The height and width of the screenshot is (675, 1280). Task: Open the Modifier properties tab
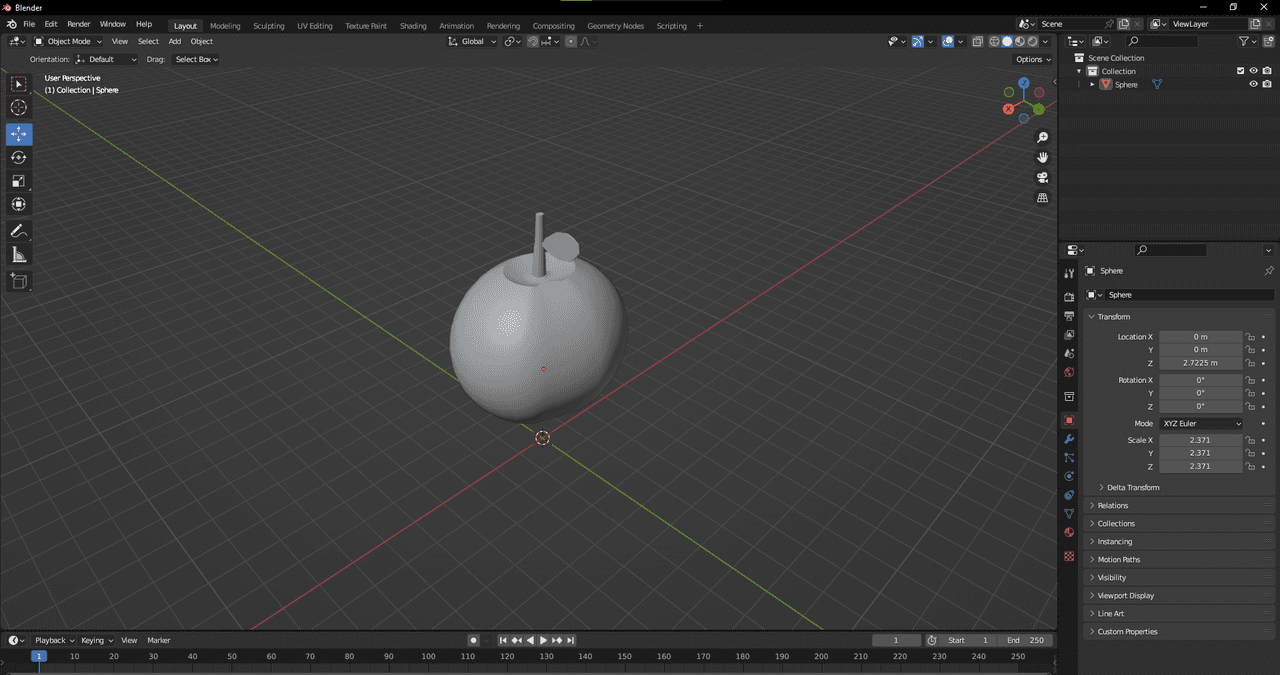(x=1069, y=439)
